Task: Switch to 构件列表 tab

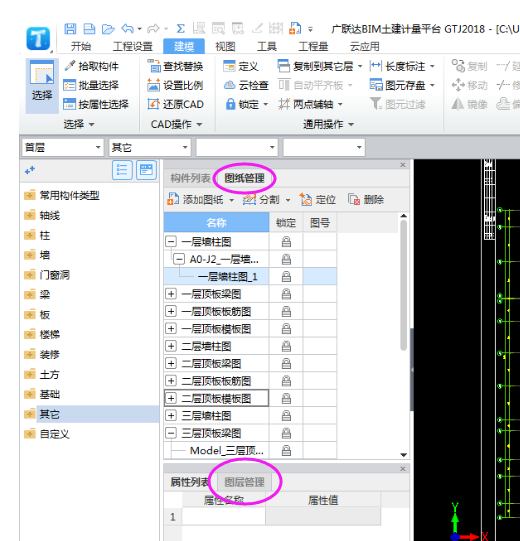Action: click(x=190, y=178)
